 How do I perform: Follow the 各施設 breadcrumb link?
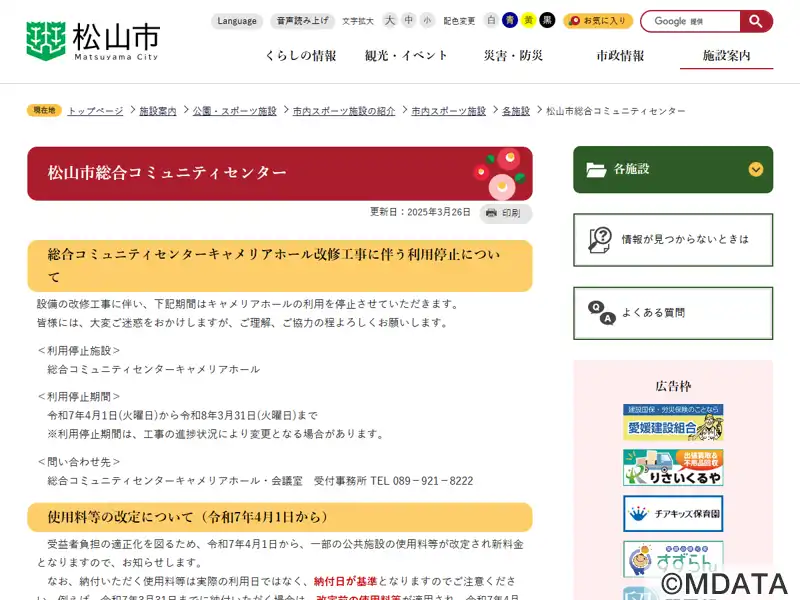516,111
